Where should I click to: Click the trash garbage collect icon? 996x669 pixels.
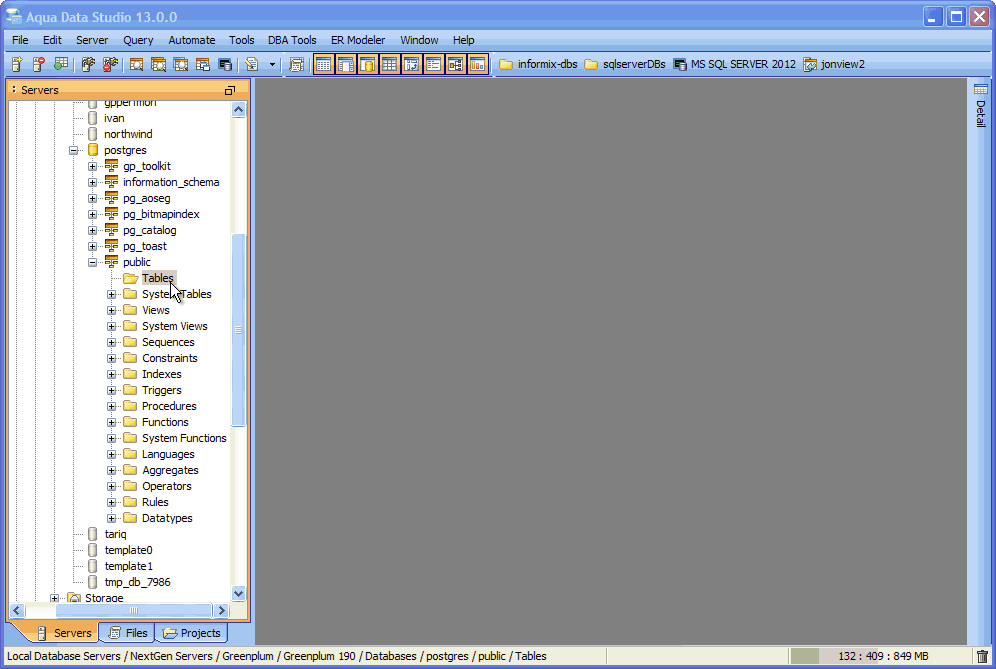click(983, 656)
